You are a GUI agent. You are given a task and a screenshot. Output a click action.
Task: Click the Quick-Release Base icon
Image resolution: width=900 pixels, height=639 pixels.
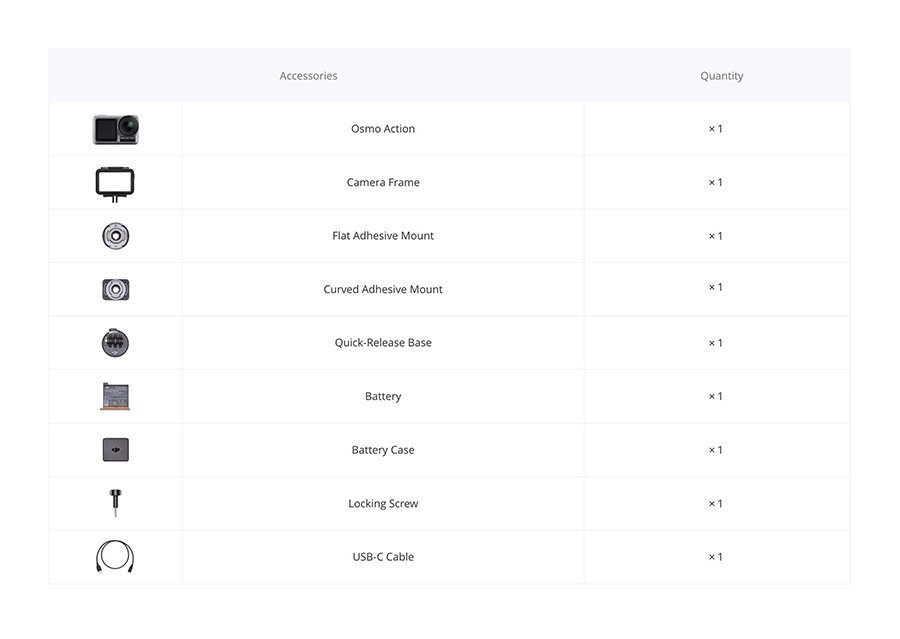click(115, 343)
